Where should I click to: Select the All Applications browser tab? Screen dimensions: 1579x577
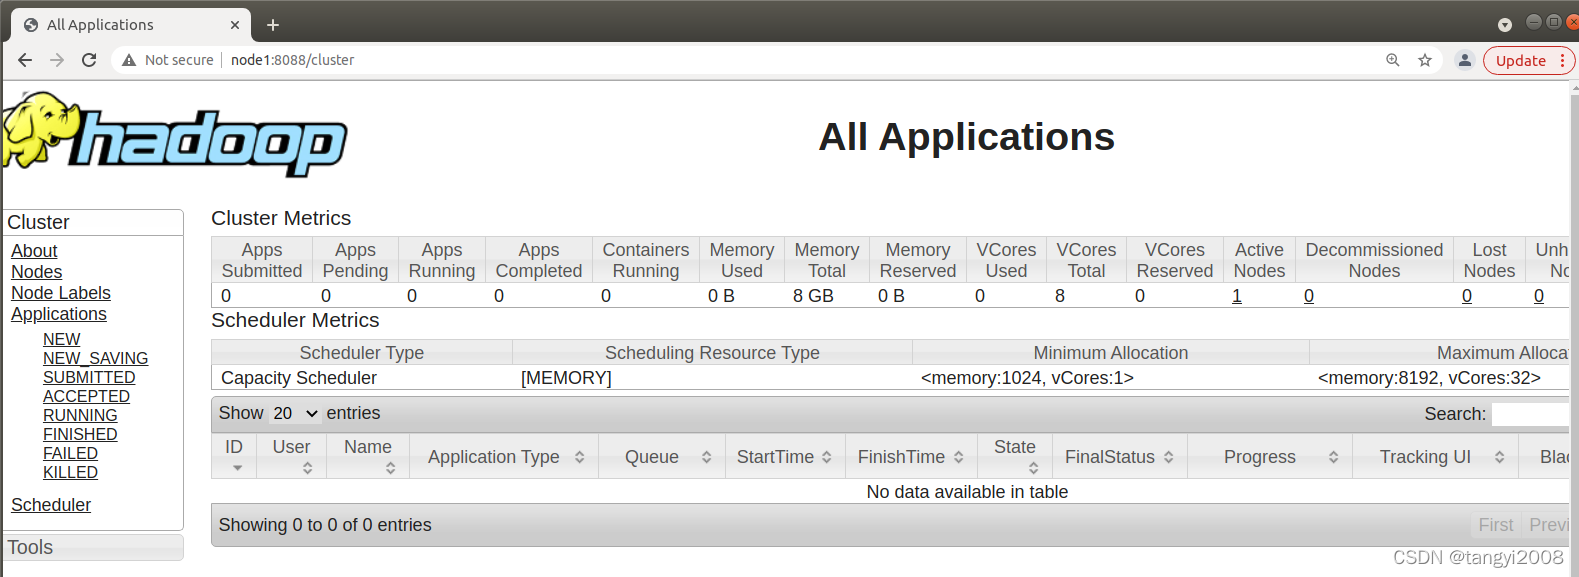click(130, 25)
